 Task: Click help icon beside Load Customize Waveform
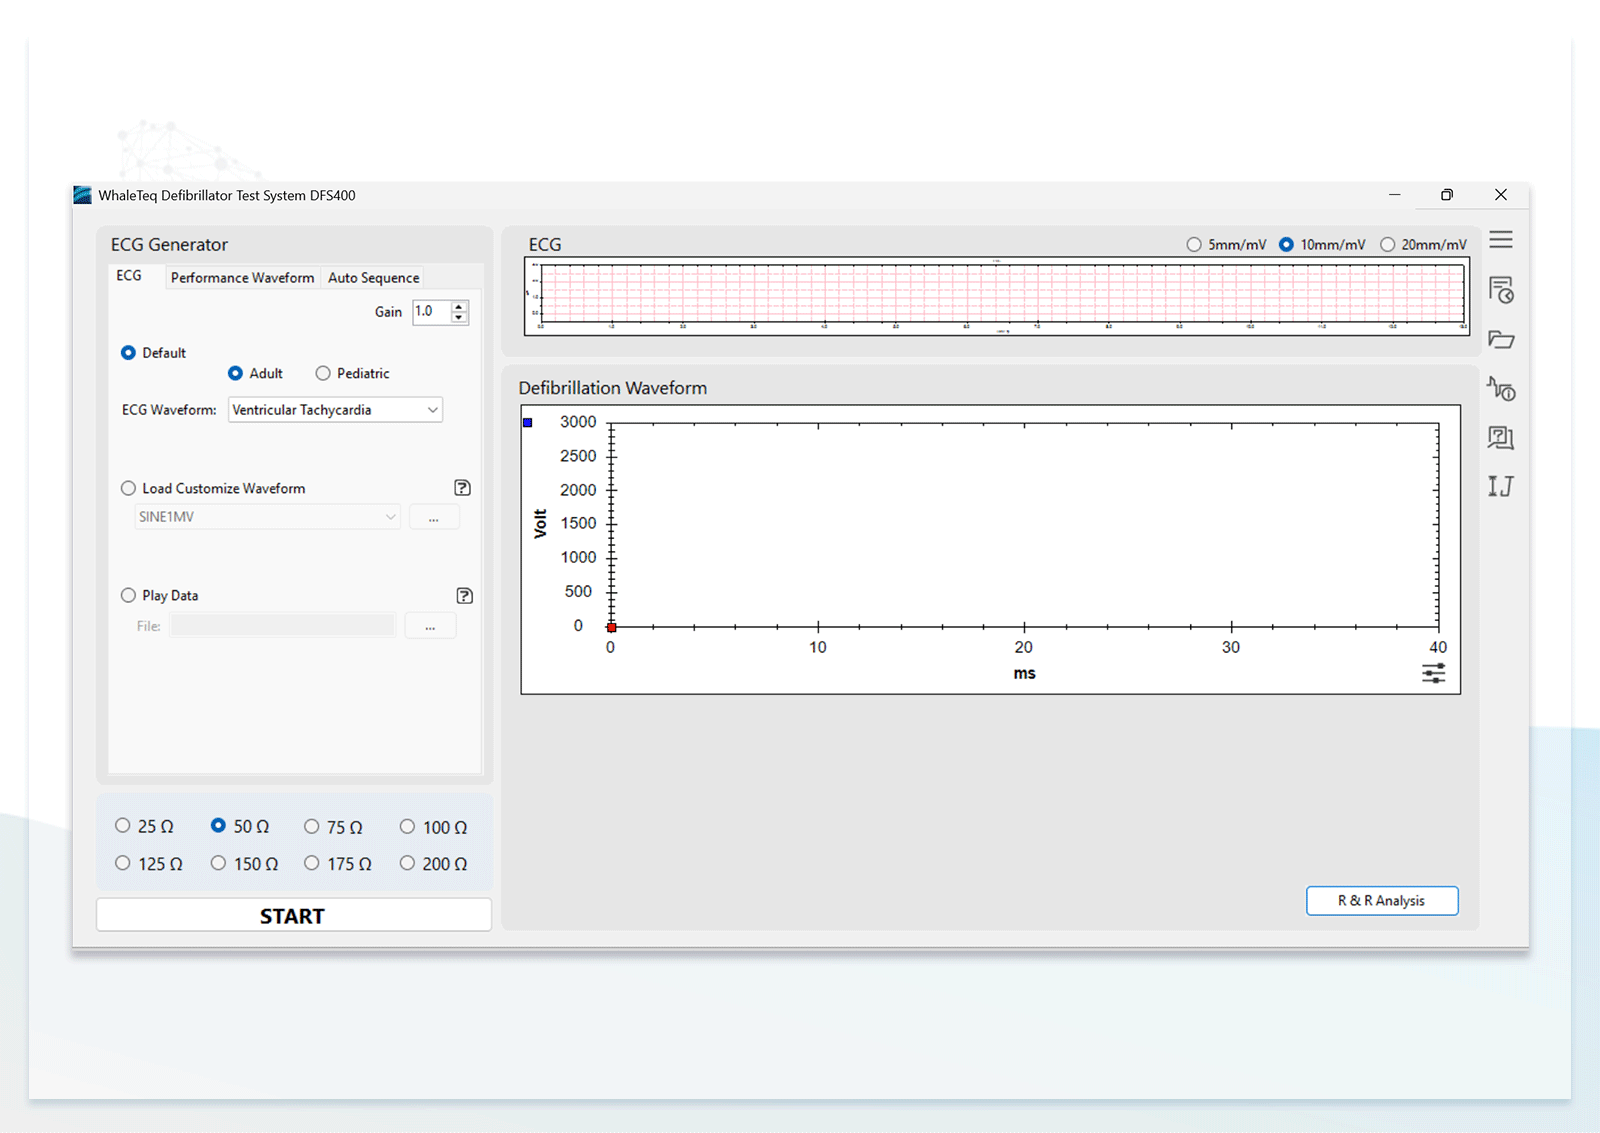point(462,488)
